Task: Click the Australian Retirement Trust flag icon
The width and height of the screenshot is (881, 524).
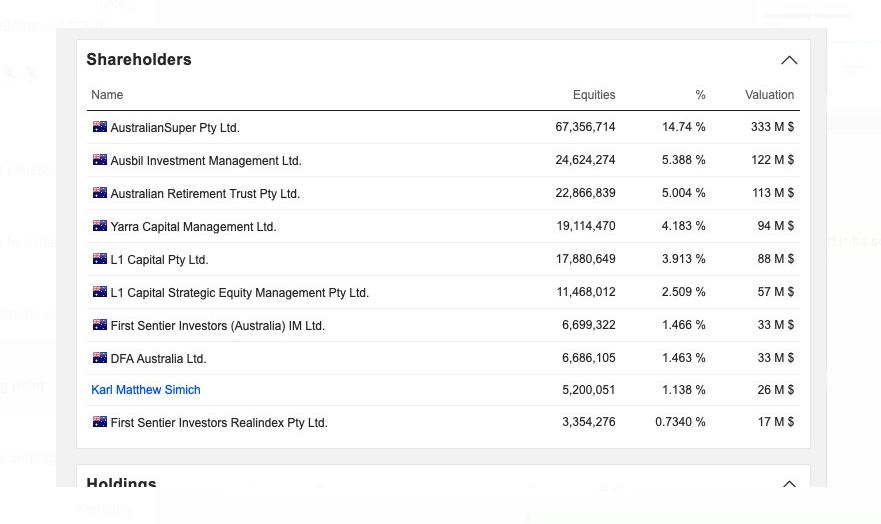Action: tap(100, 193)
